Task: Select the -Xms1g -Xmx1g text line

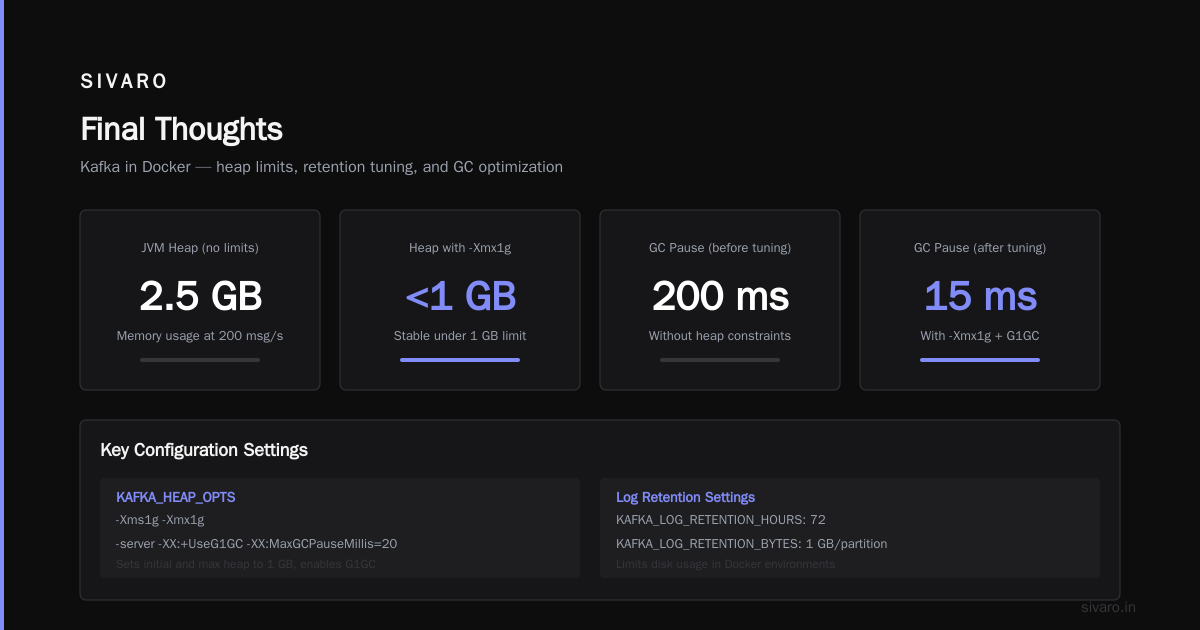Action: tap(160, 520)
